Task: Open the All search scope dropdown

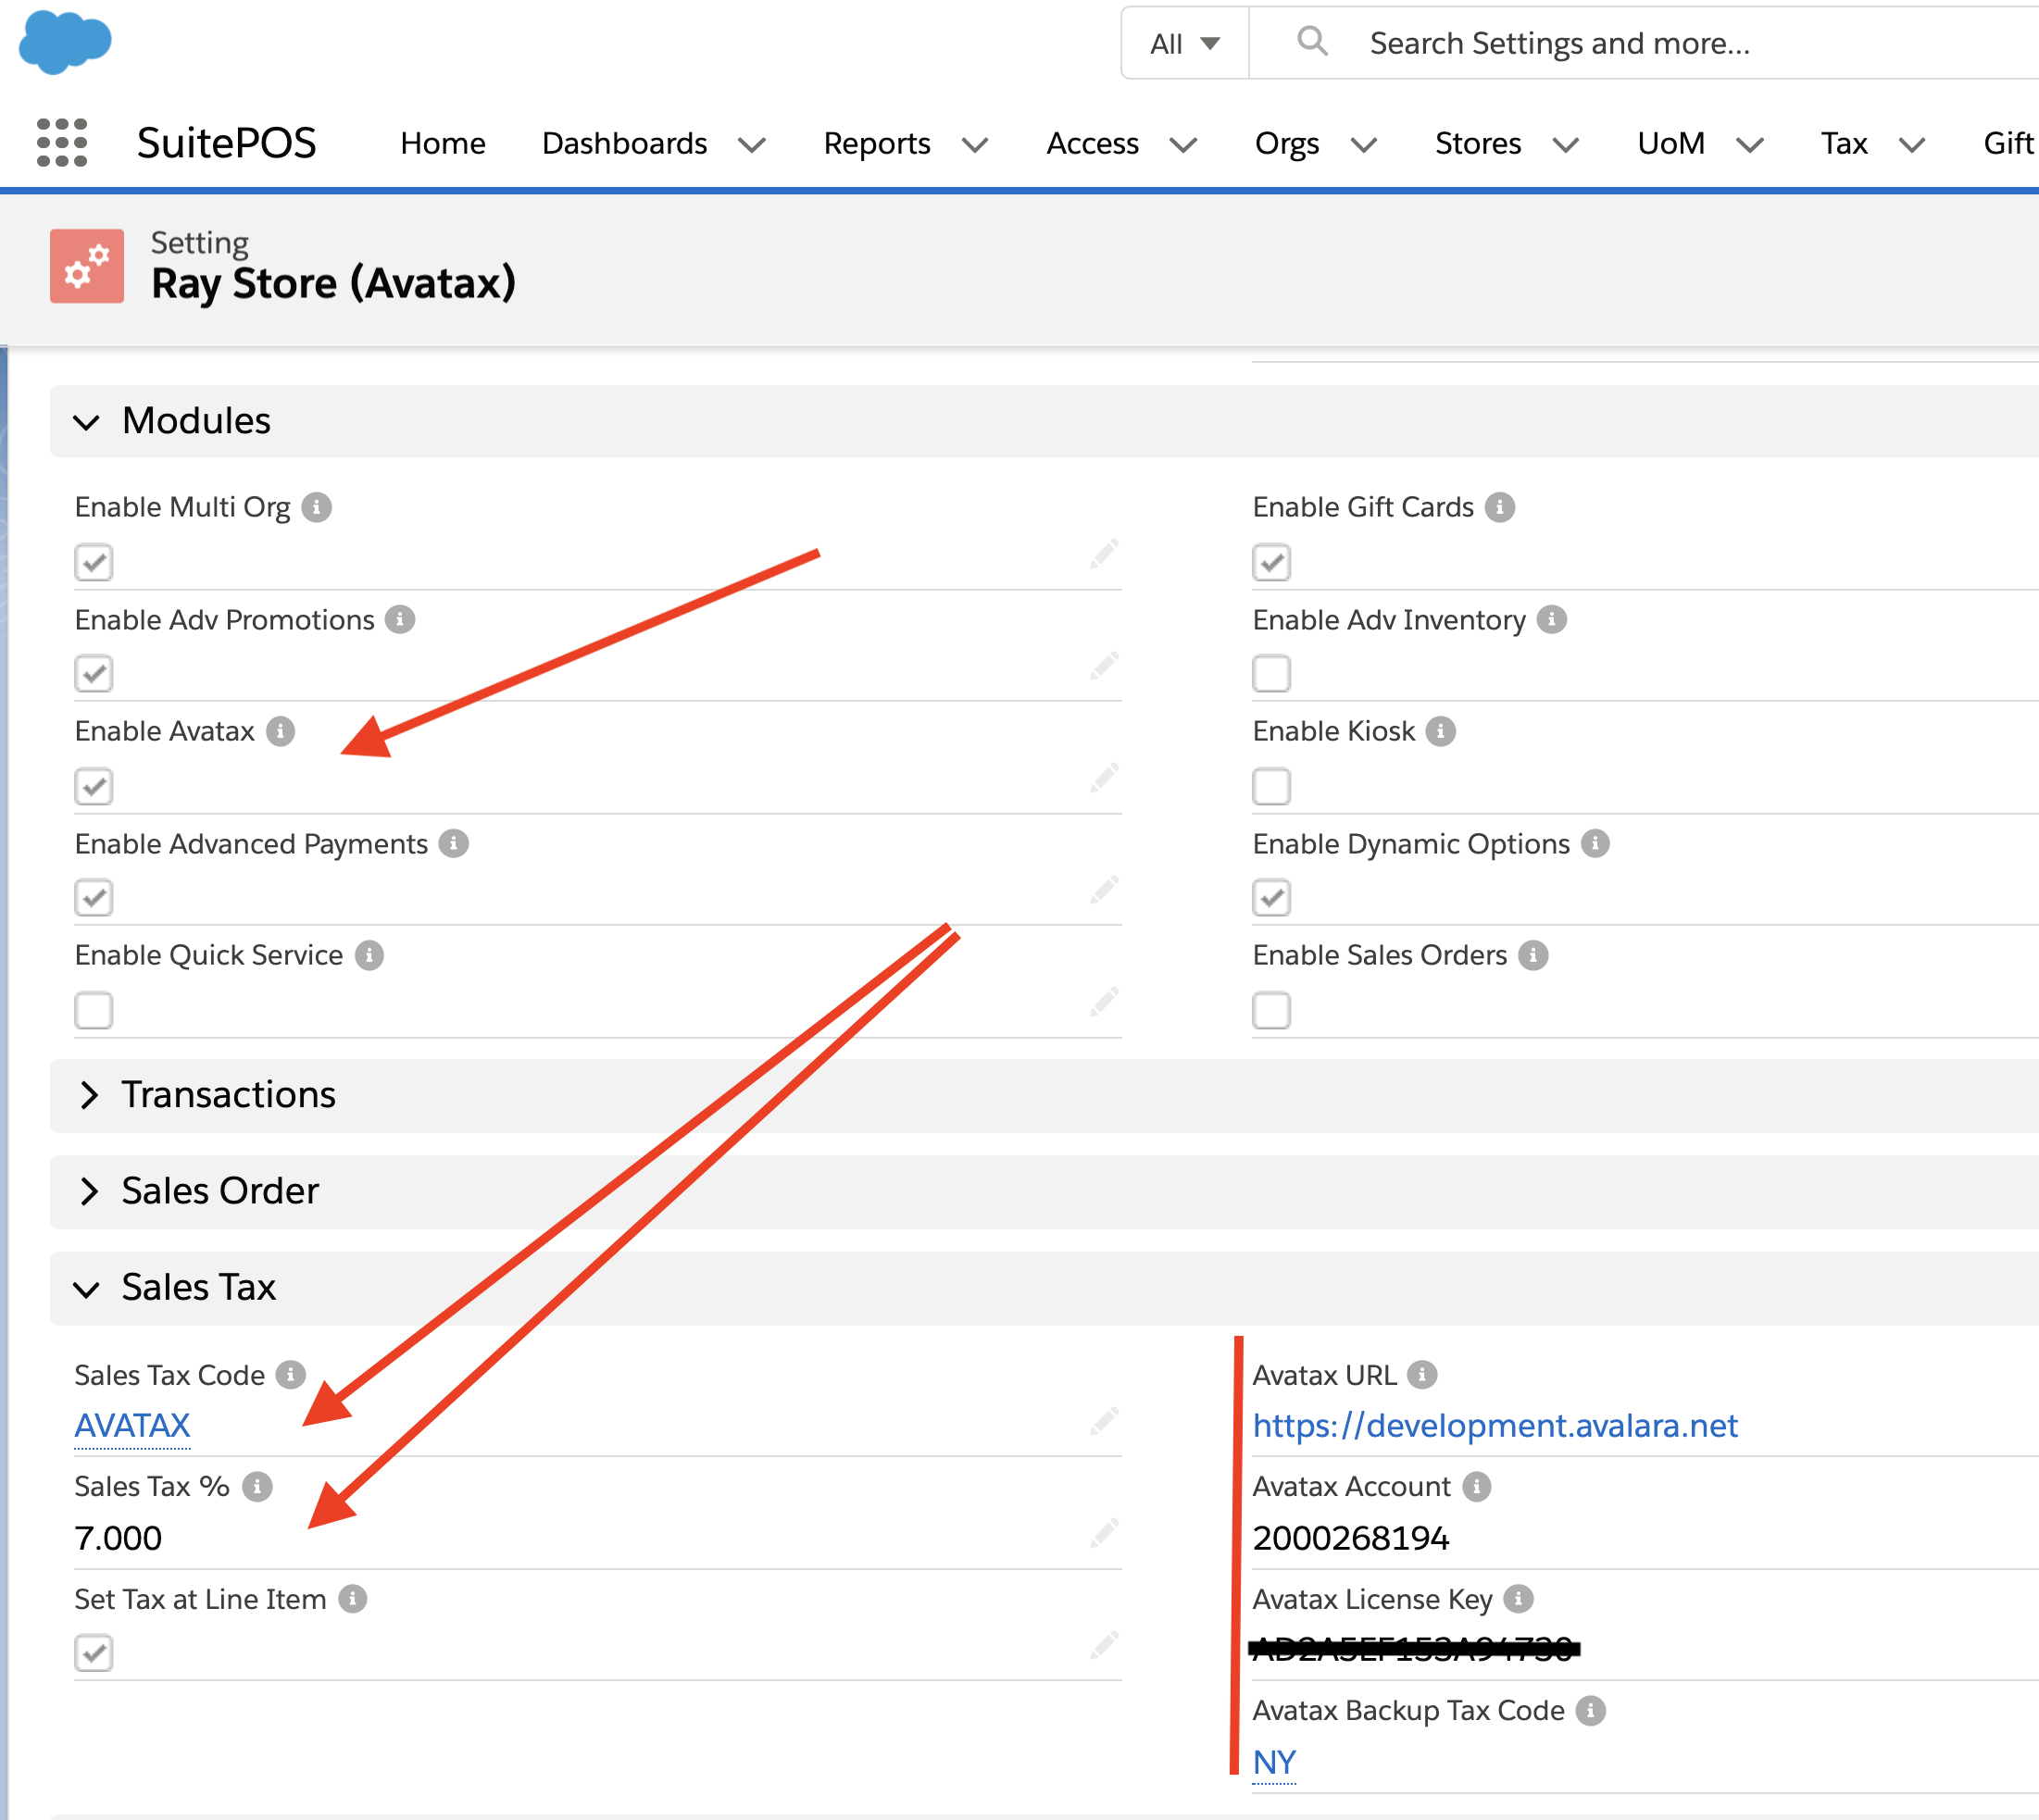Action: click(1184, 43)
